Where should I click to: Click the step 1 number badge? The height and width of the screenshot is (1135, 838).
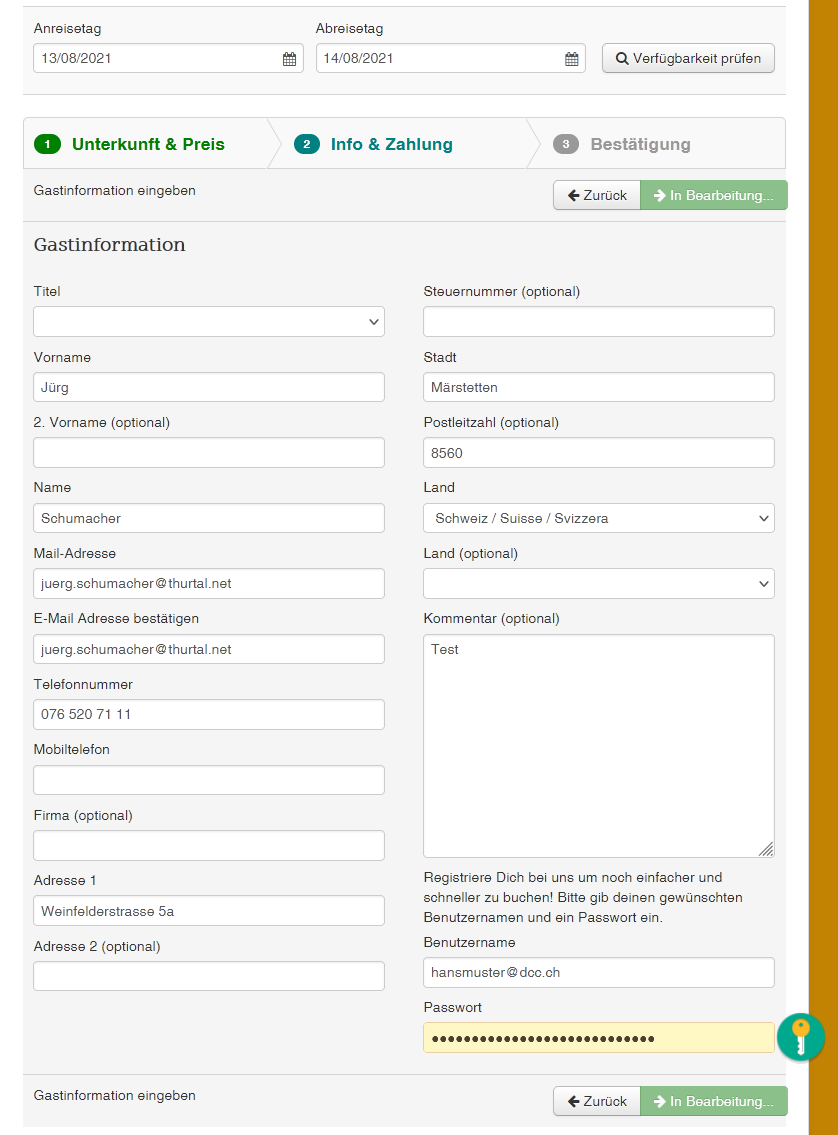(47, 144)
